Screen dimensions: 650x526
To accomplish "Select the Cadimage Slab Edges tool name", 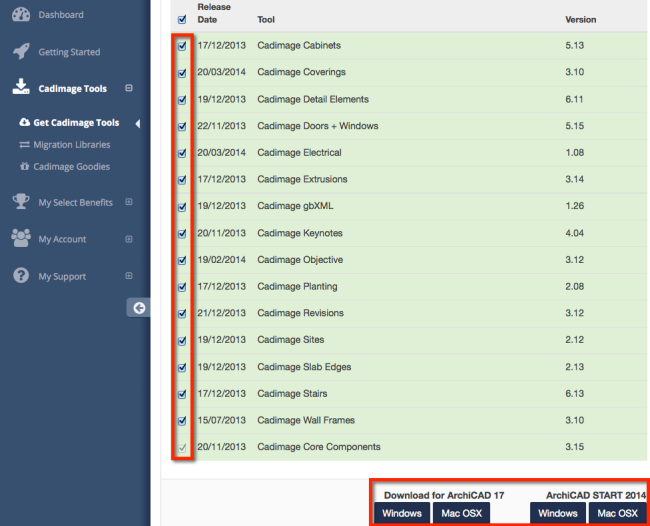I will [x=304, y=367].
